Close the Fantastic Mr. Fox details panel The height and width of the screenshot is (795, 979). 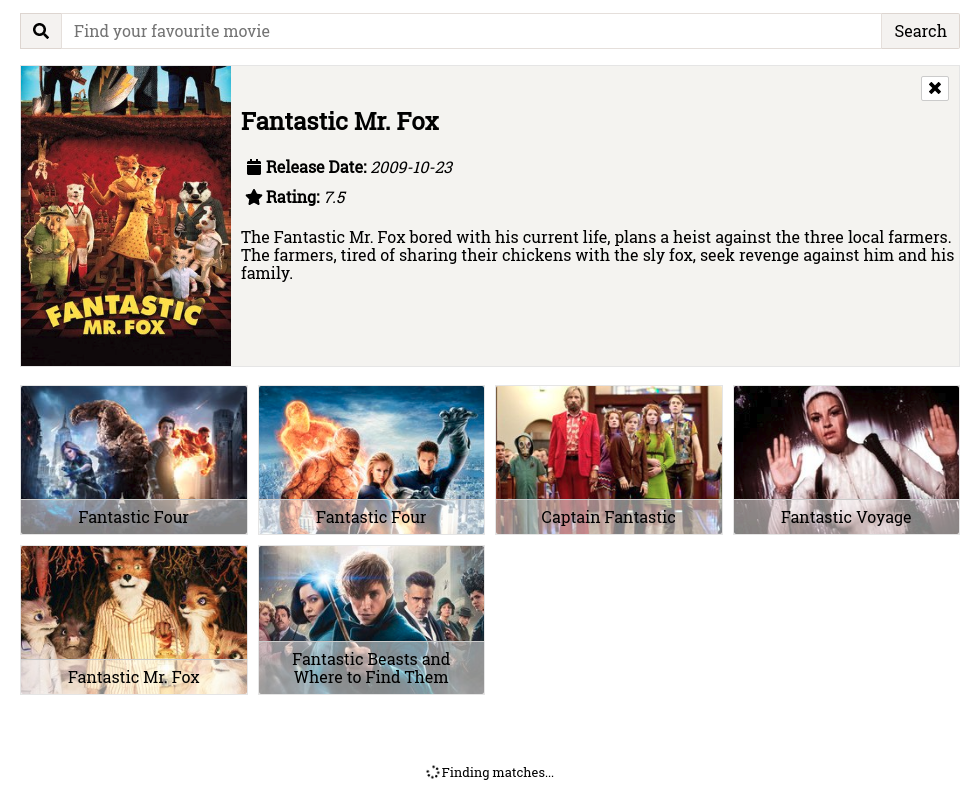click(935, 88)
